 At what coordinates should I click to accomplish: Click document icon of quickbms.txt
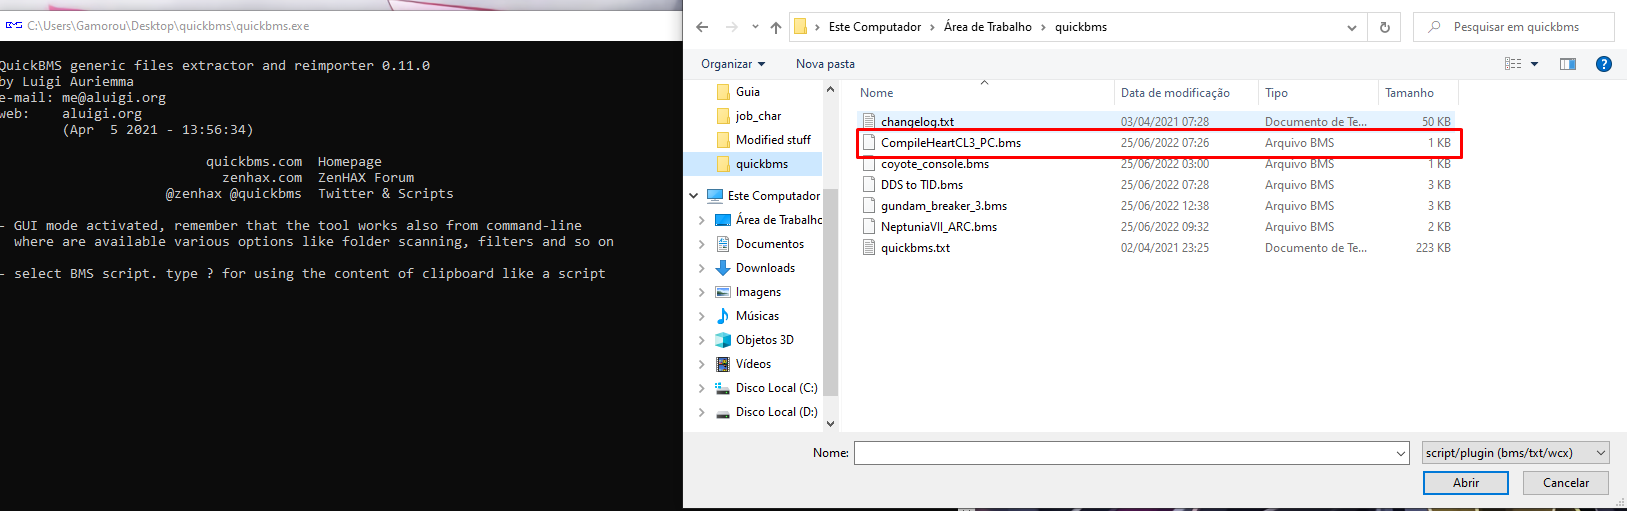point(869,248)
